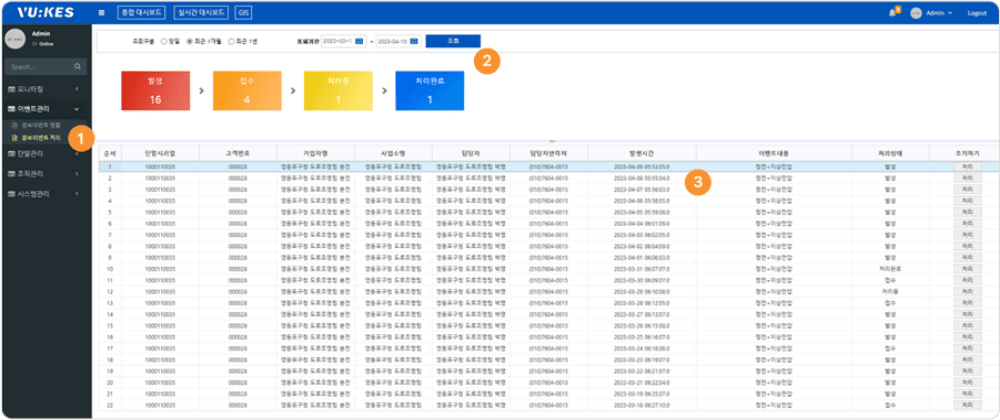Screen dimensions: 1000x420
Task: Switch to the GIS tab
Action: tap(243, 13)
